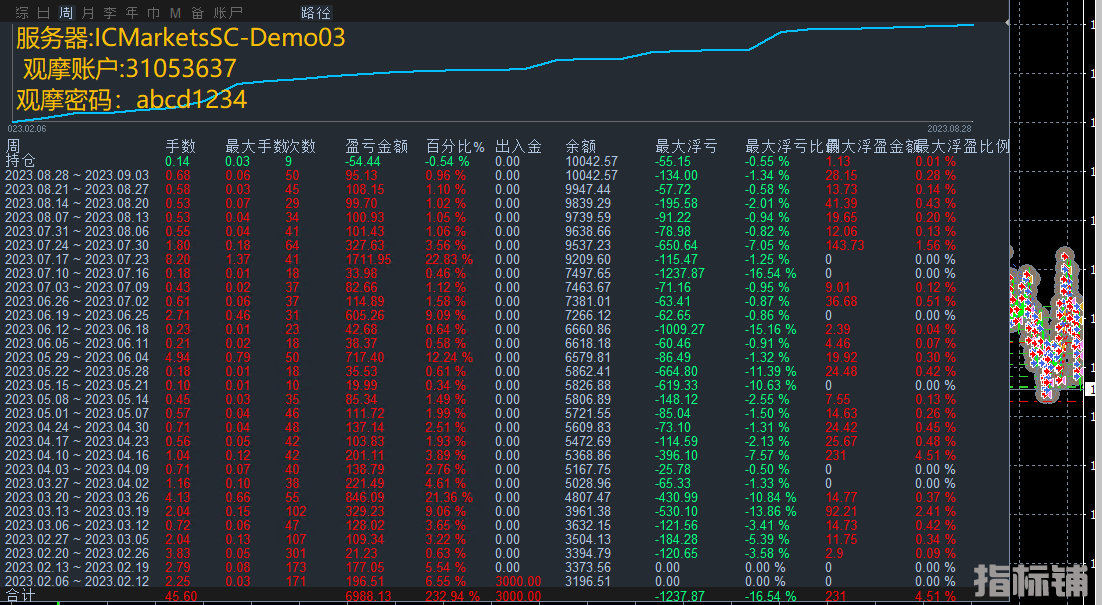Select row 2023.02.27 ~ 2023.03.05
Image resolution: width=1102 pixels, height=605 pixels.
click(77, 540)
